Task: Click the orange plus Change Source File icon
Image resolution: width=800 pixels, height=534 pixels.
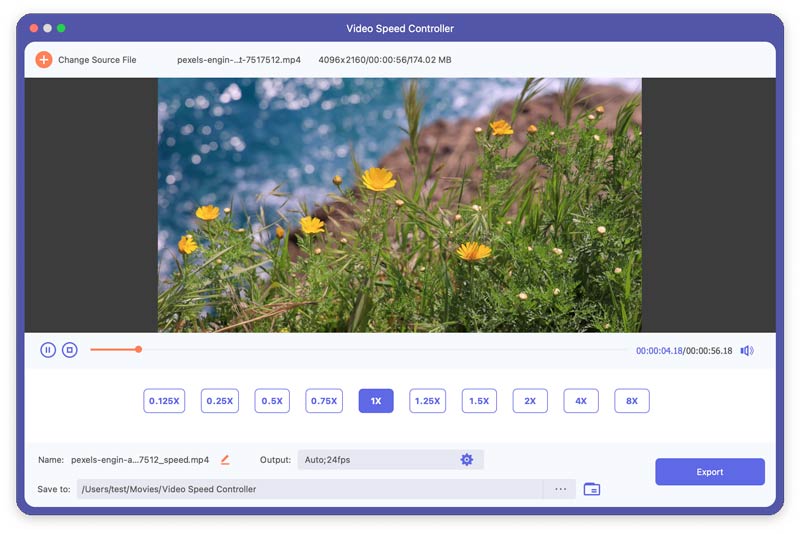Action: pyautogui.click(x=44, y=60)
